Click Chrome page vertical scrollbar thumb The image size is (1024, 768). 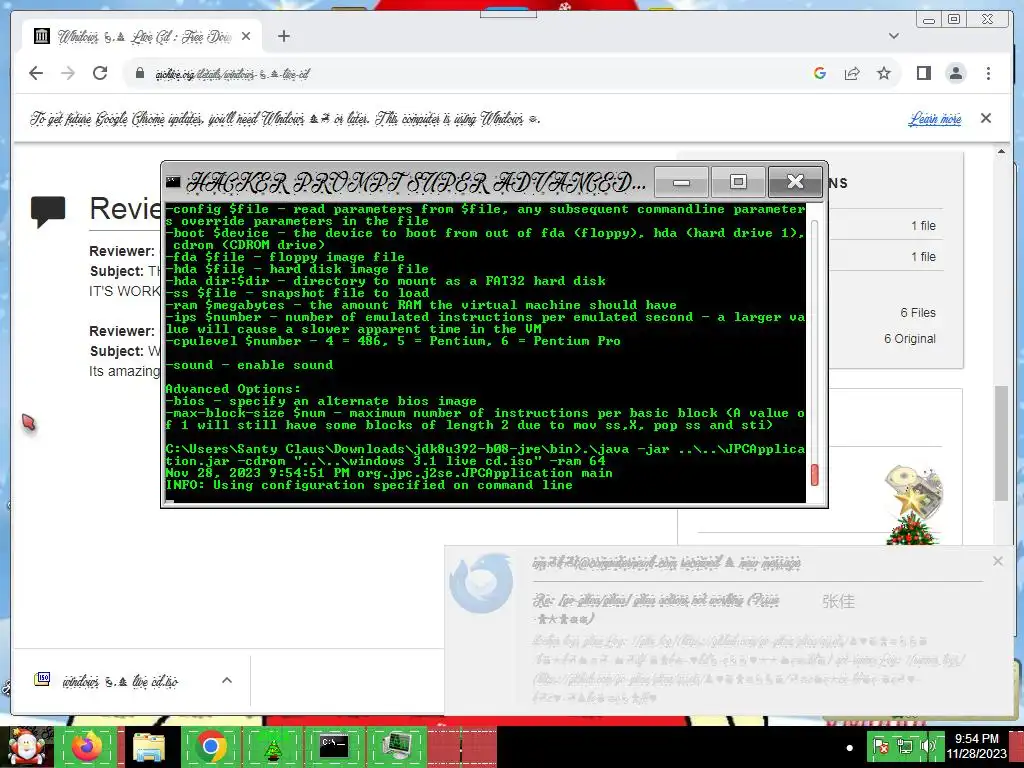tap(1001, 443)
